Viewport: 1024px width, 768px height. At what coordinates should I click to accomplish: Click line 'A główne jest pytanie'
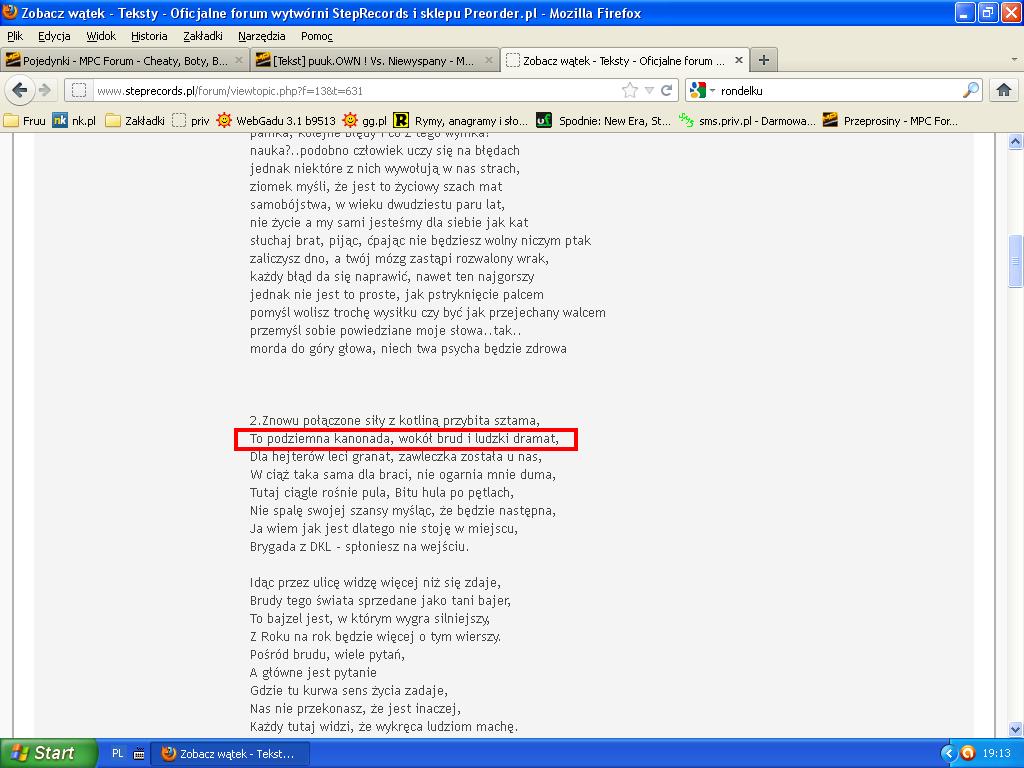pyautogui.click(x=313, y=672)
